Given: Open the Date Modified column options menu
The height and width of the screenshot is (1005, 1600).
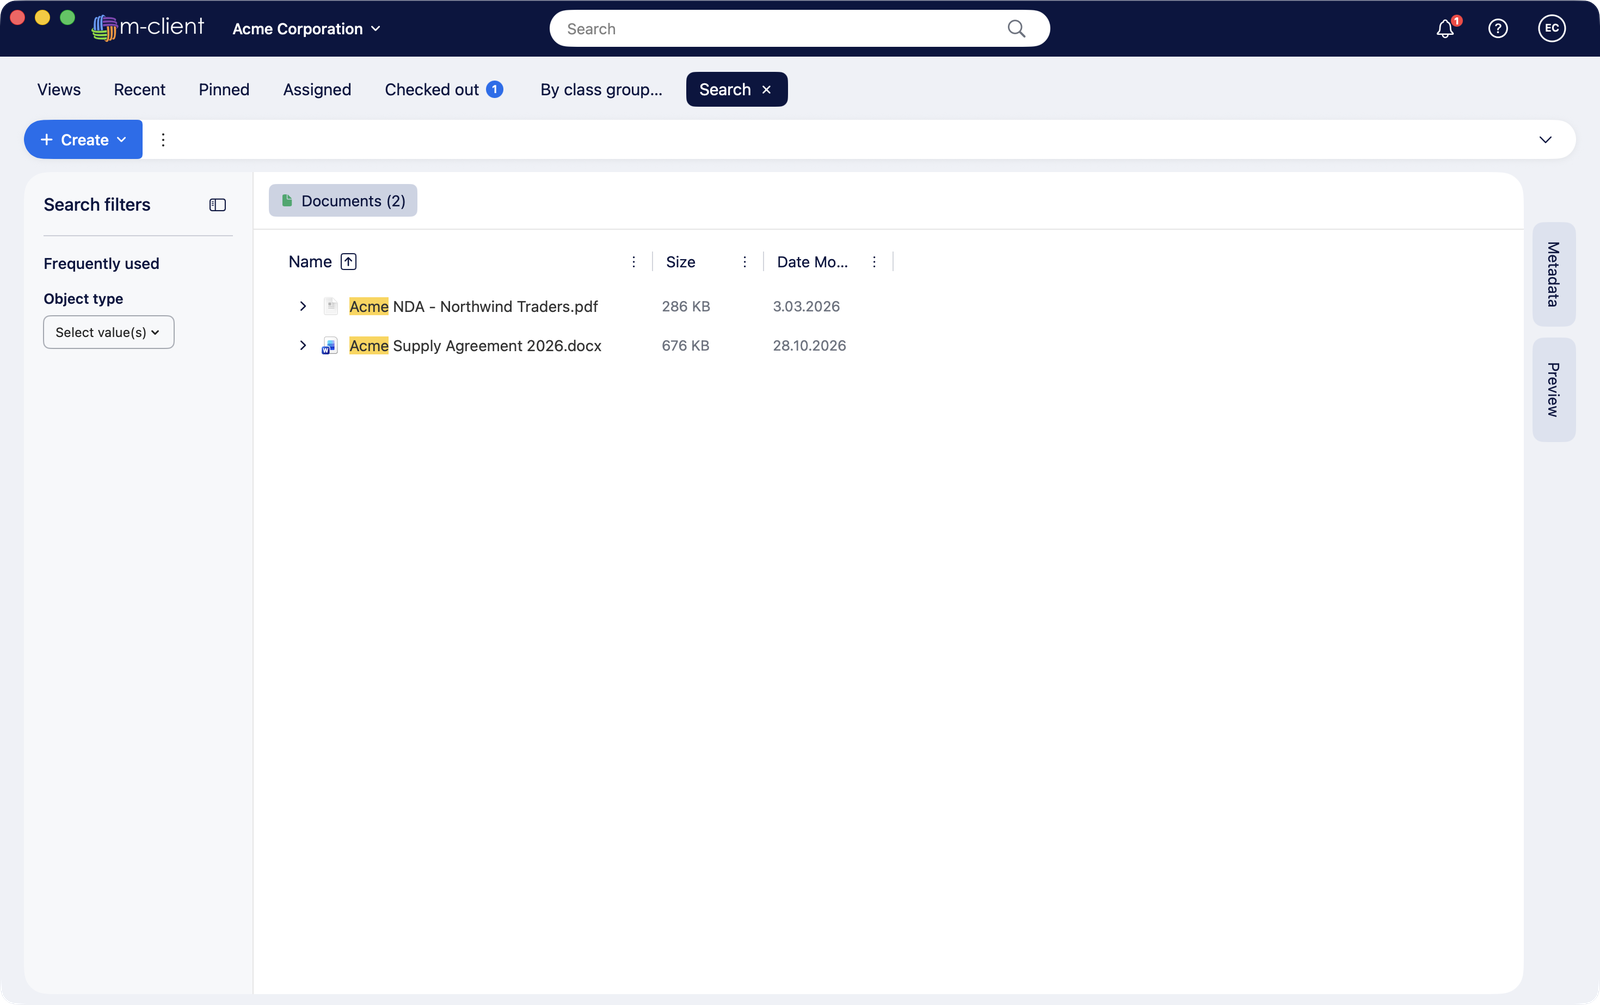Looking at the screenshot, I should click(x=874, y=262).
